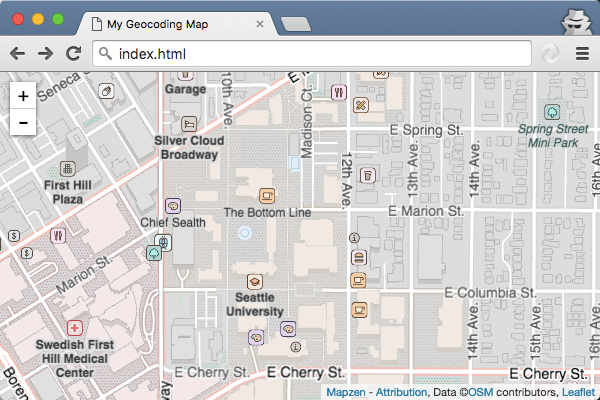Click the Swedish First Hill Medical Center label

[75, 359]
